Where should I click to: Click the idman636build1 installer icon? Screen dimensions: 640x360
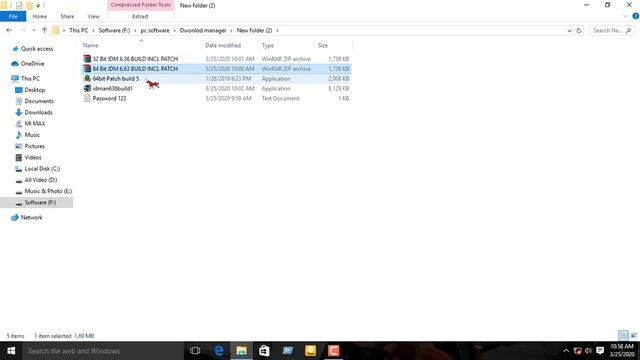(87, 88)
